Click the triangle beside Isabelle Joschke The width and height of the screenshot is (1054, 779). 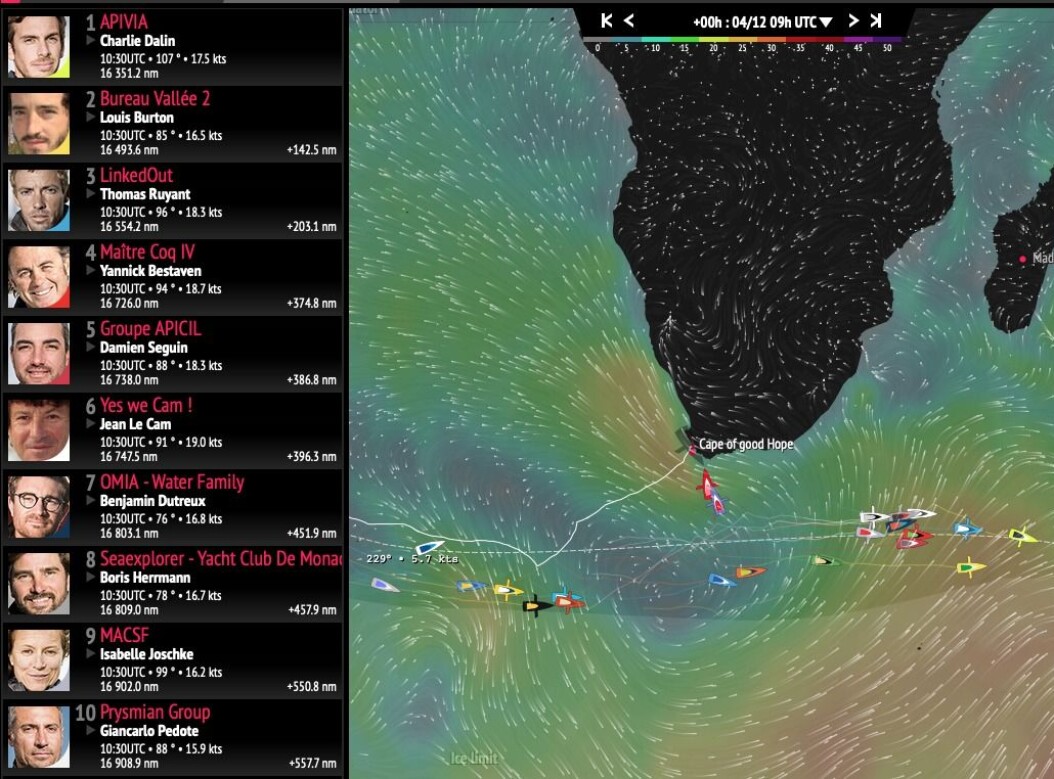click(91, 653)
